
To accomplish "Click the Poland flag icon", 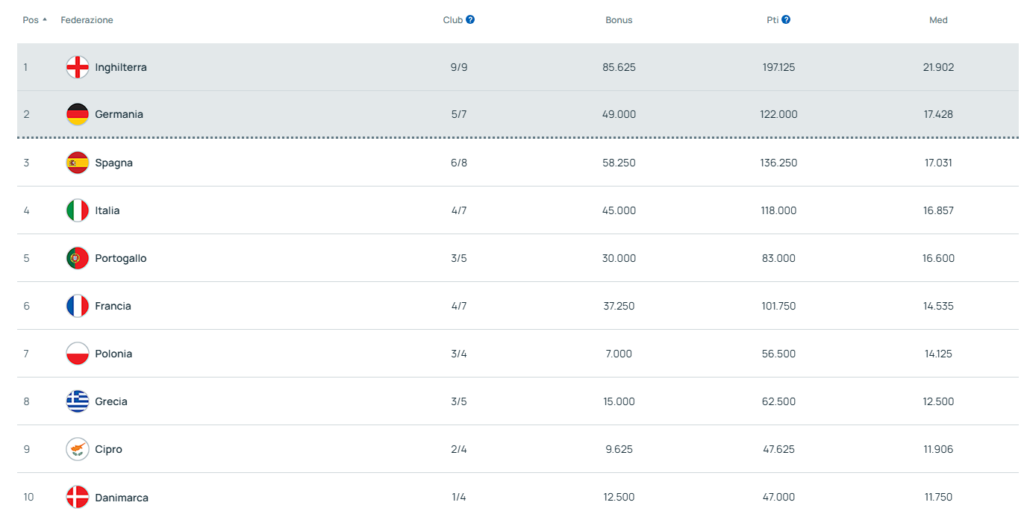I will 78,353.
